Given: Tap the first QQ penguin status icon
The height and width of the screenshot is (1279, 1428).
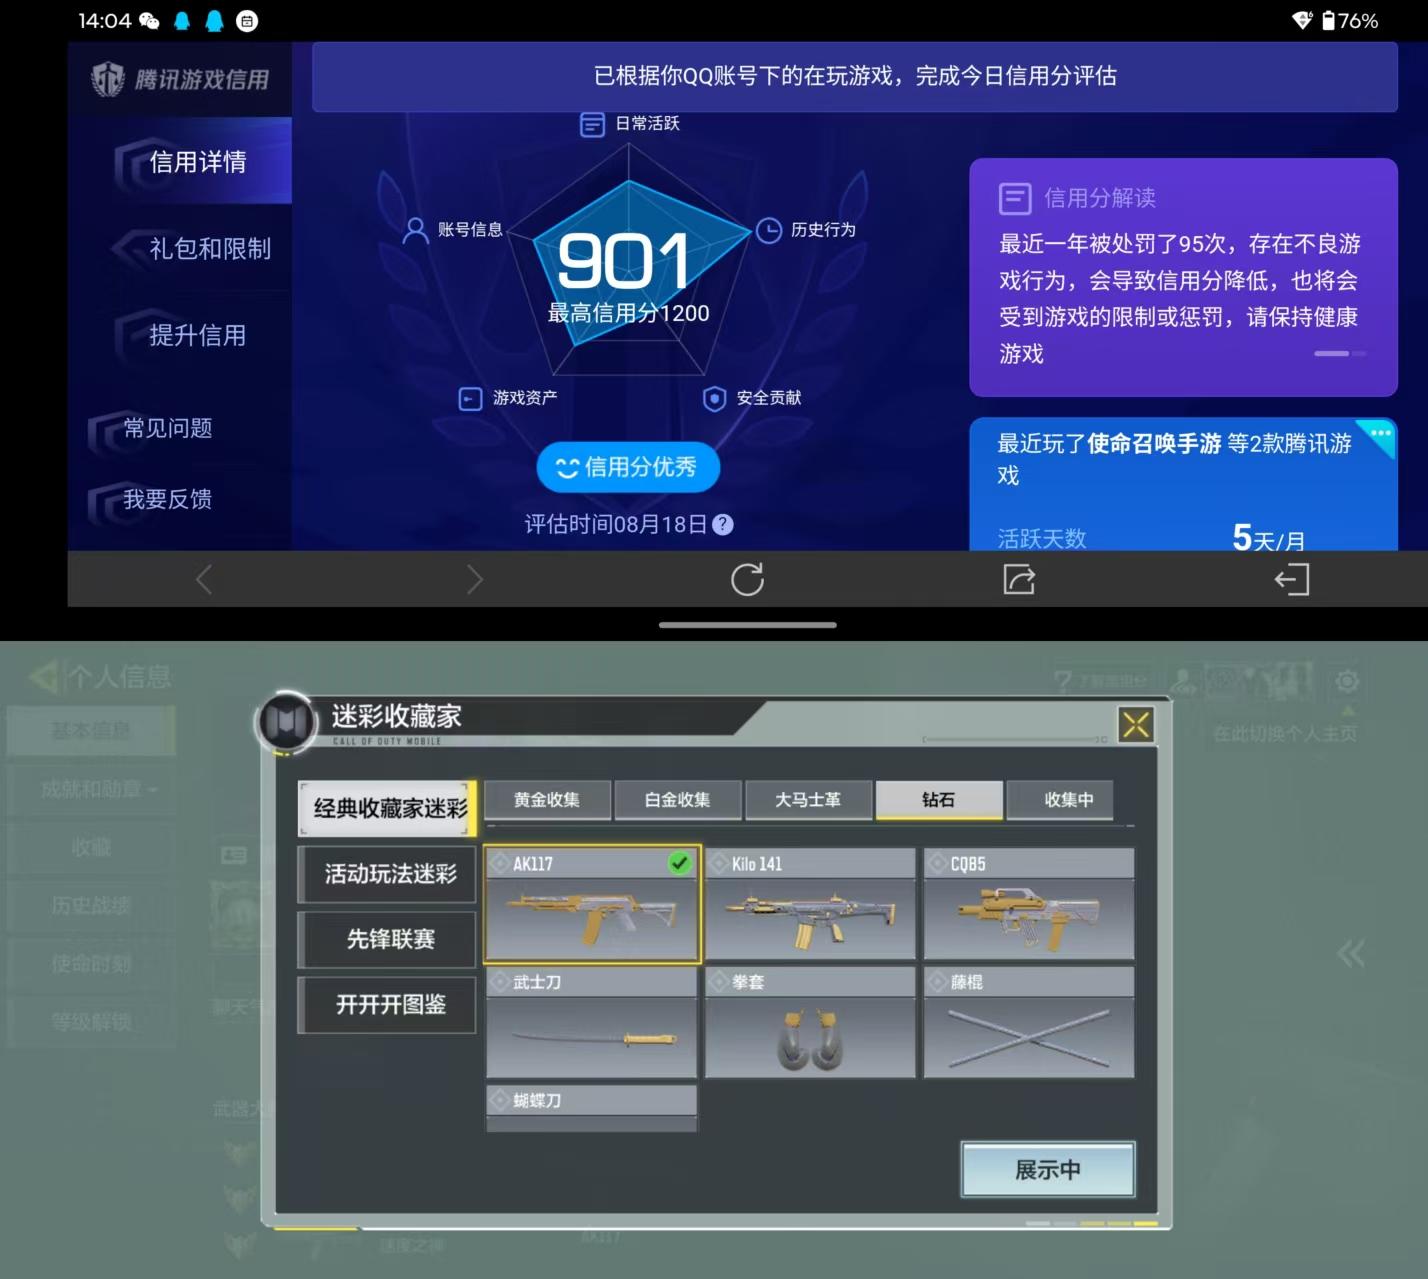Looking at the screenshot, I should (x=182, y=21).
